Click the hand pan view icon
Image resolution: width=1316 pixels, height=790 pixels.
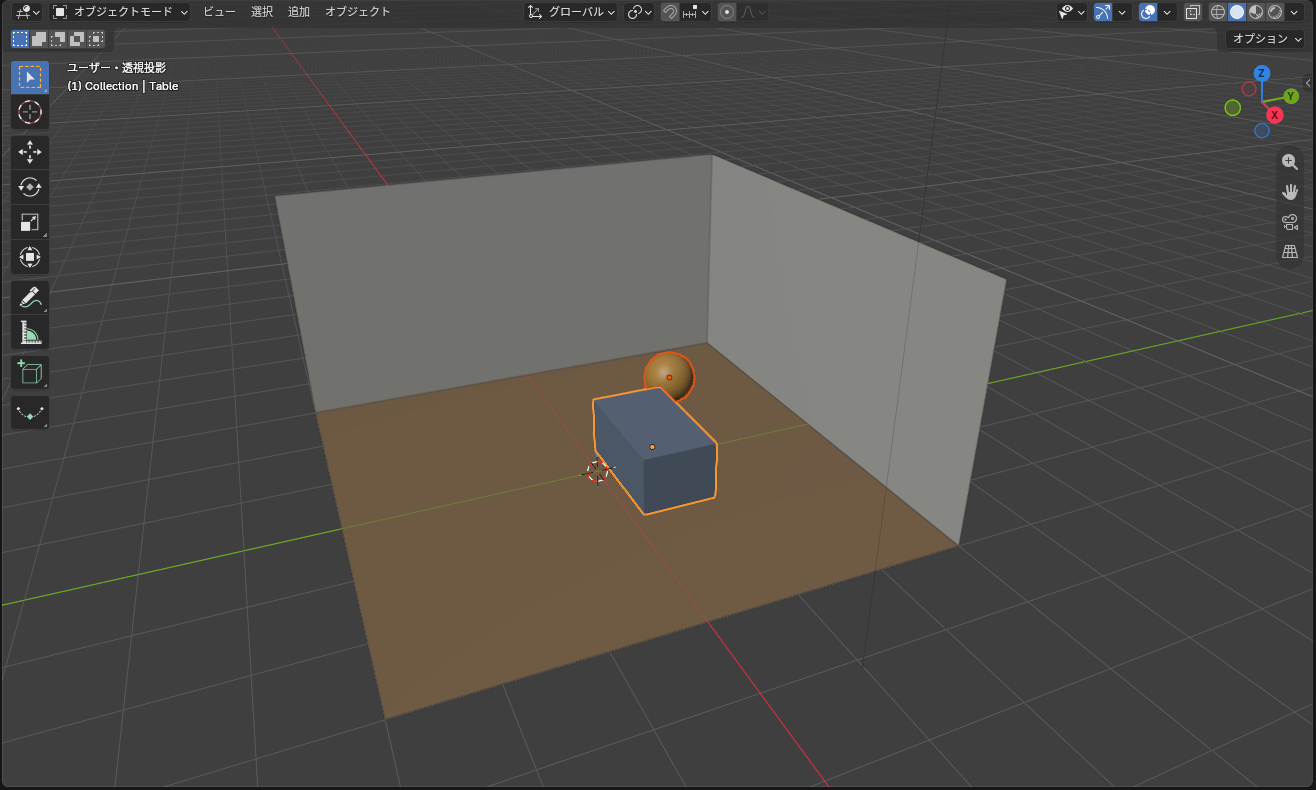[1290, 192]
